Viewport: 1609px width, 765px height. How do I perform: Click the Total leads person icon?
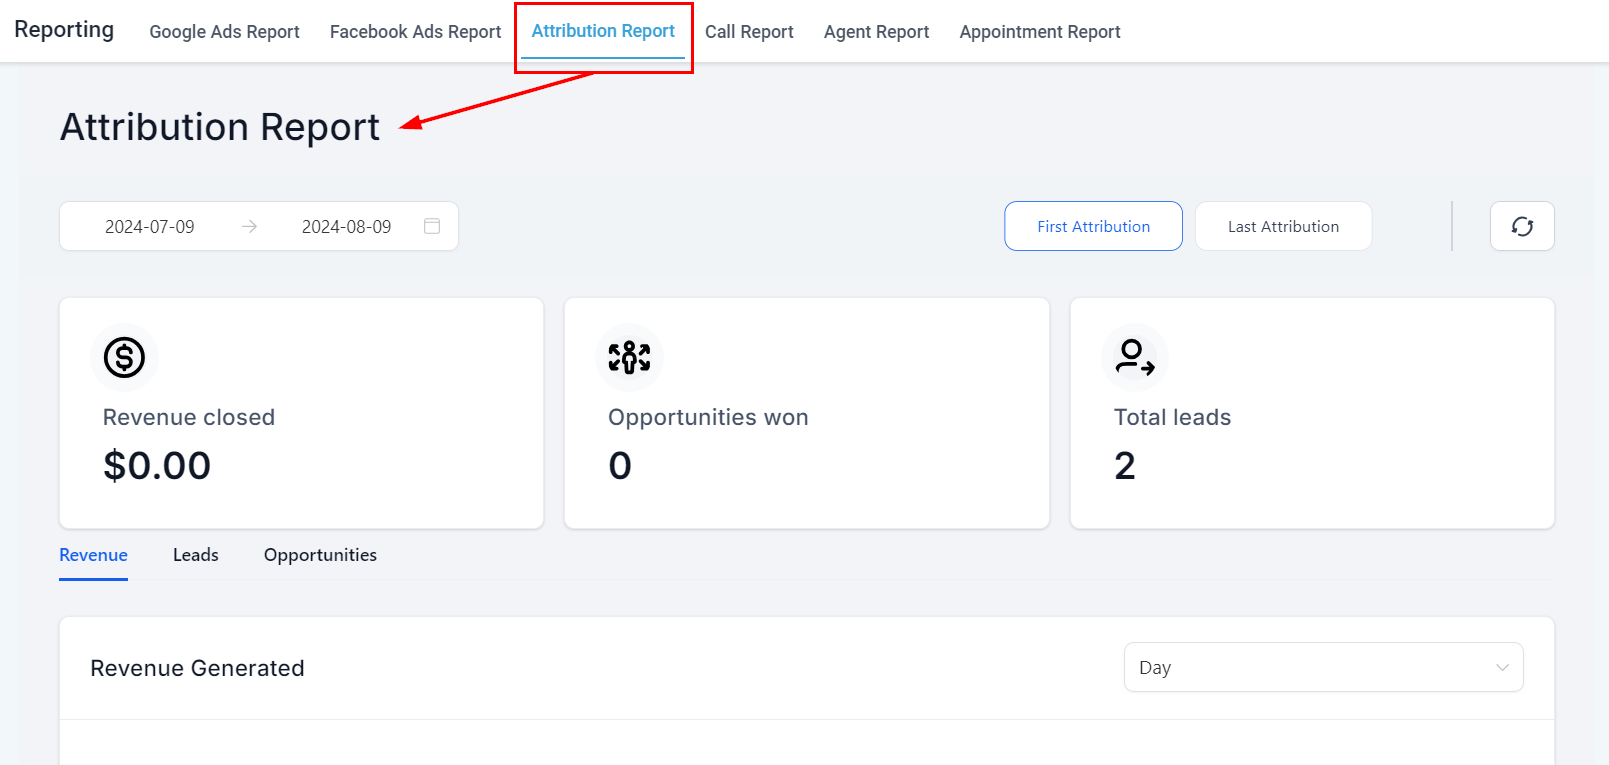click(1134, 357)
